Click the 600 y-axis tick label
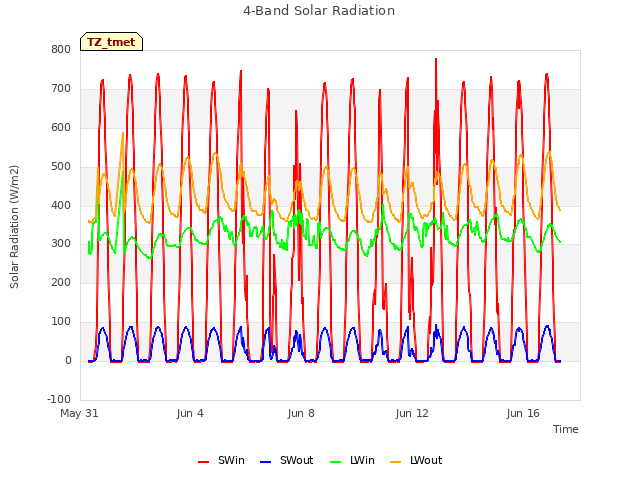Viewport: 640px width, 480px height. point(61,128)
